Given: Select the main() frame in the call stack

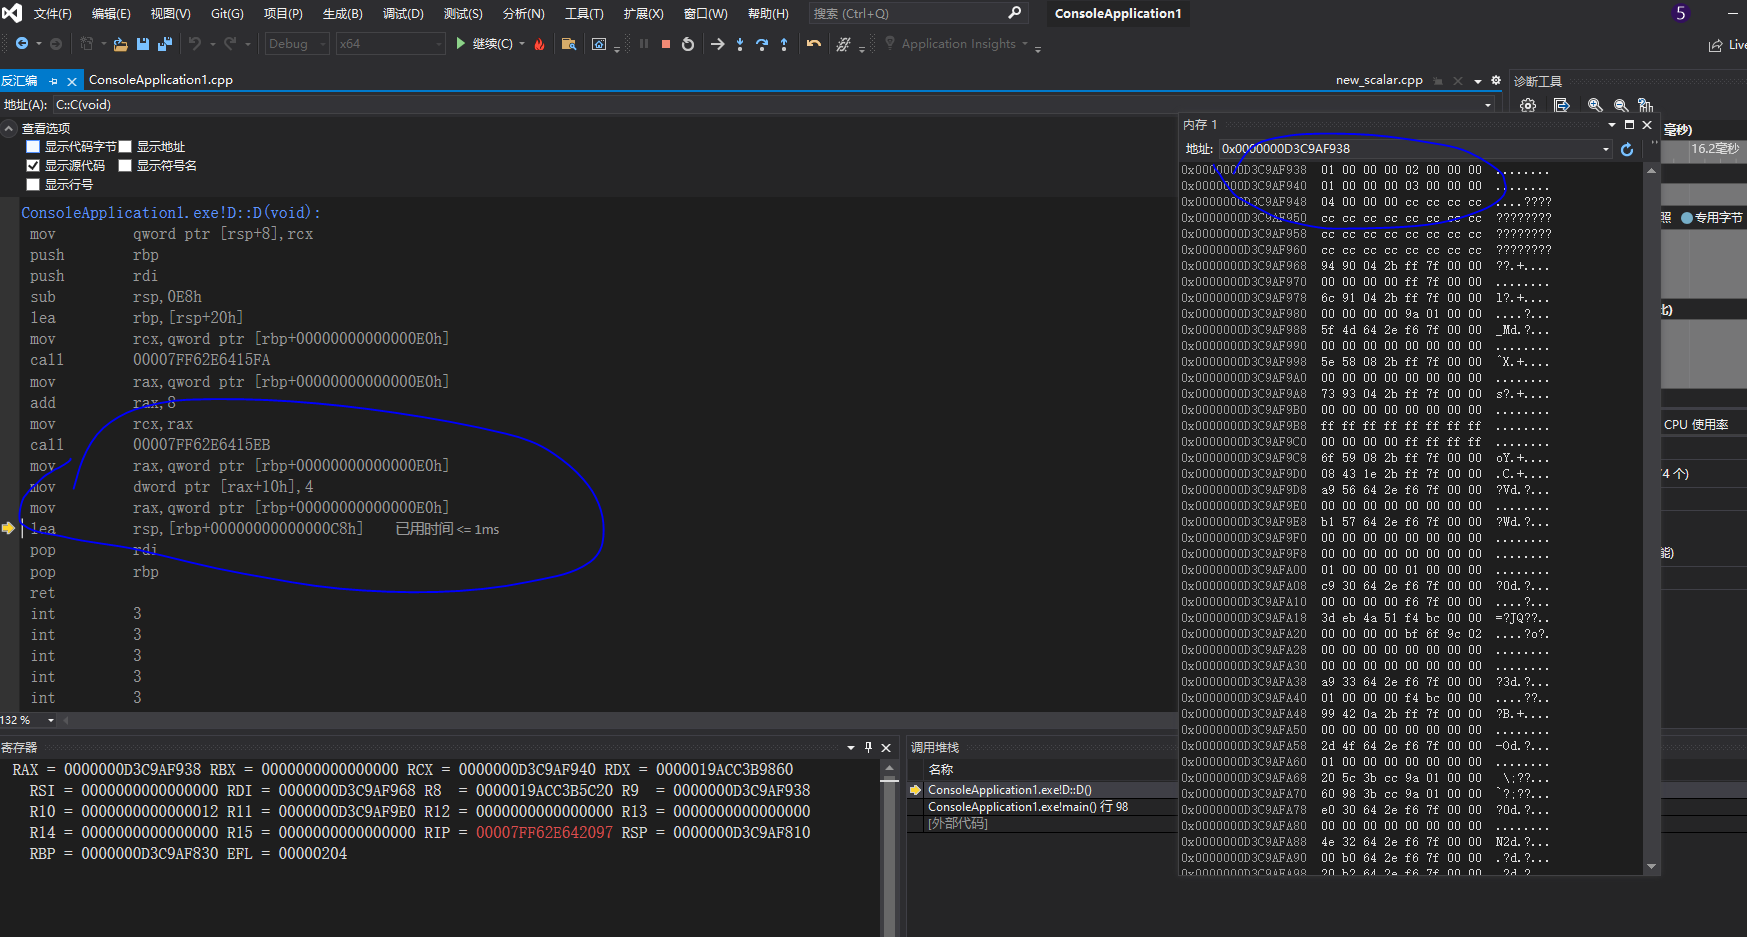Looking at the screenshot, I should (x=1027, y=807).
